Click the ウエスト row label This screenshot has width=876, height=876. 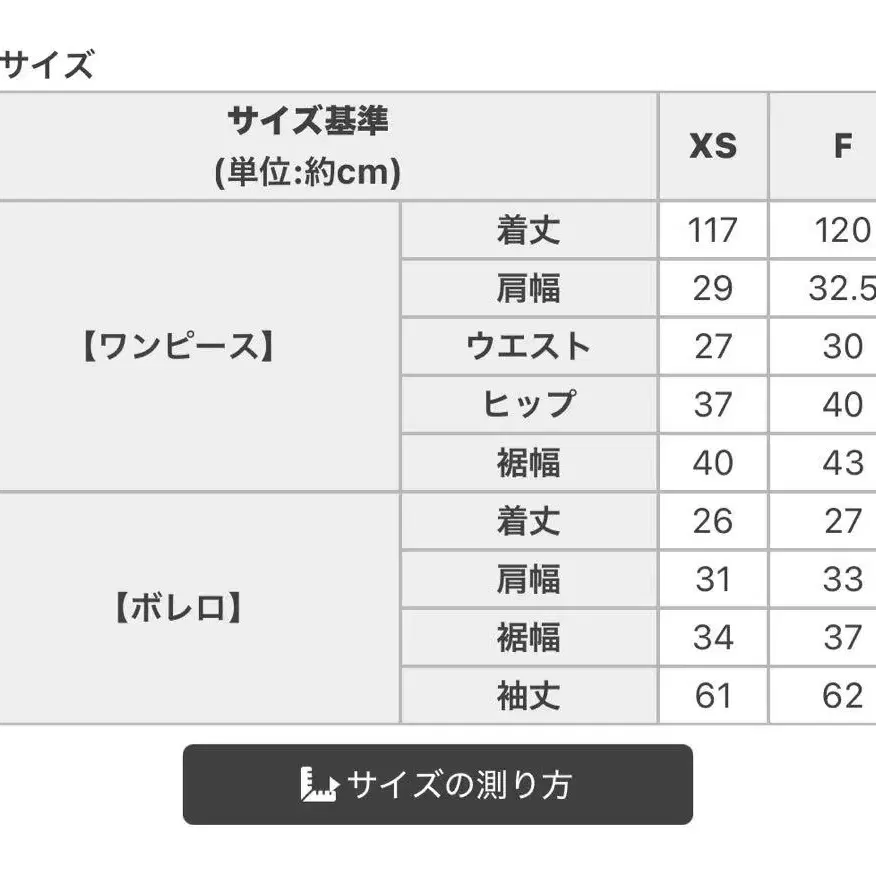click(x=529, y=347)
